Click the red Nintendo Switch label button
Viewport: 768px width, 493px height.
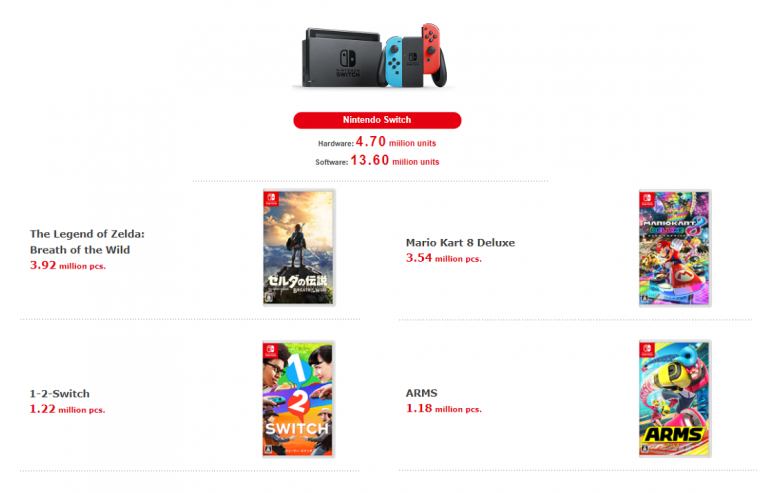(x=377, y=120)
